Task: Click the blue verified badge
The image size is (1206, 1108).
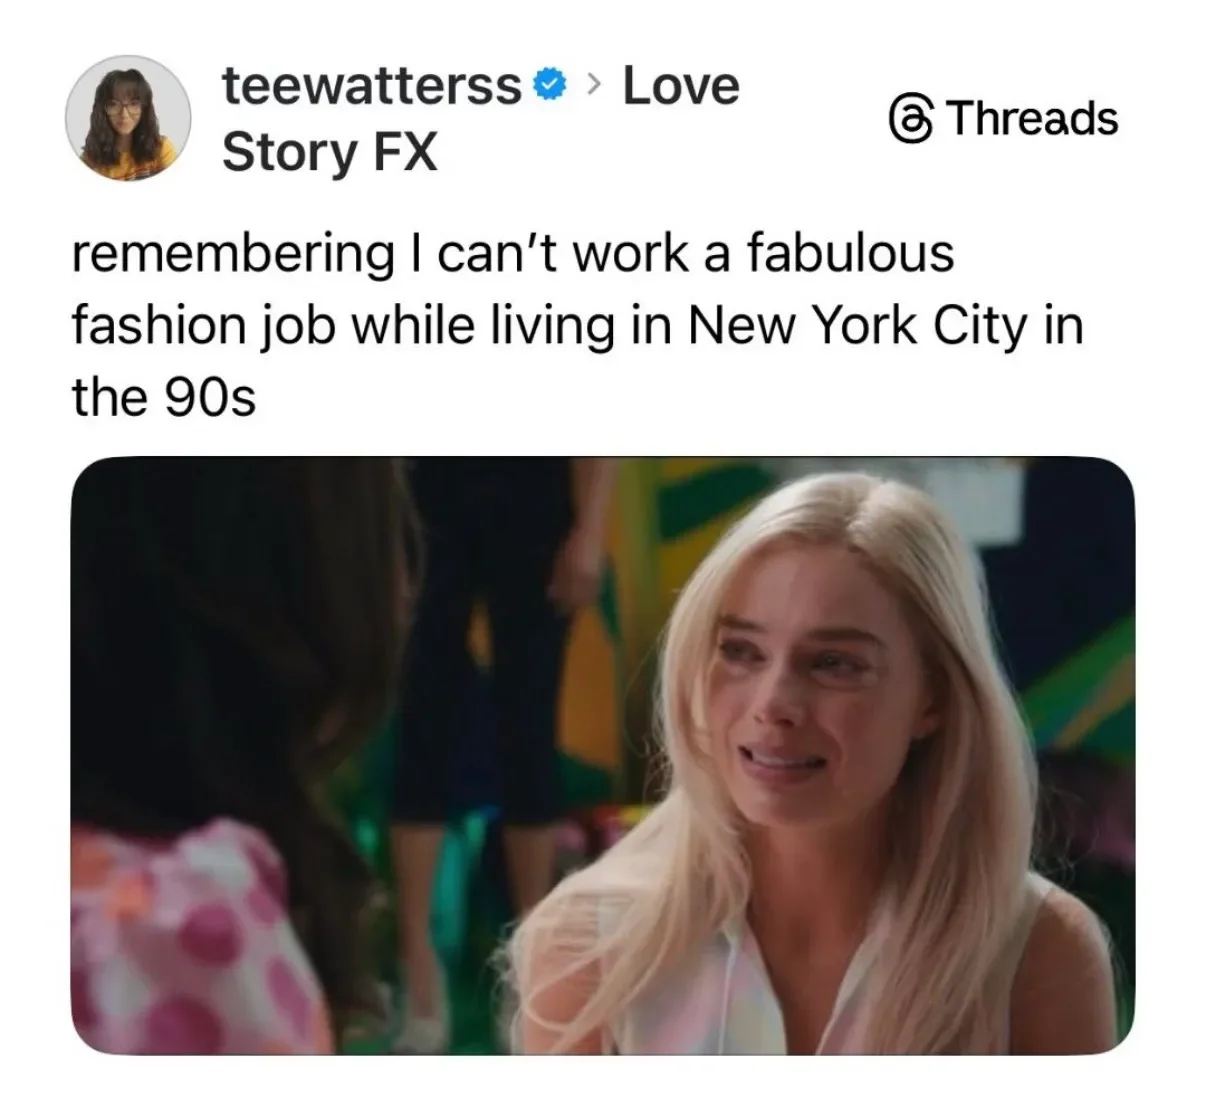Action: (x=550, y=86)
